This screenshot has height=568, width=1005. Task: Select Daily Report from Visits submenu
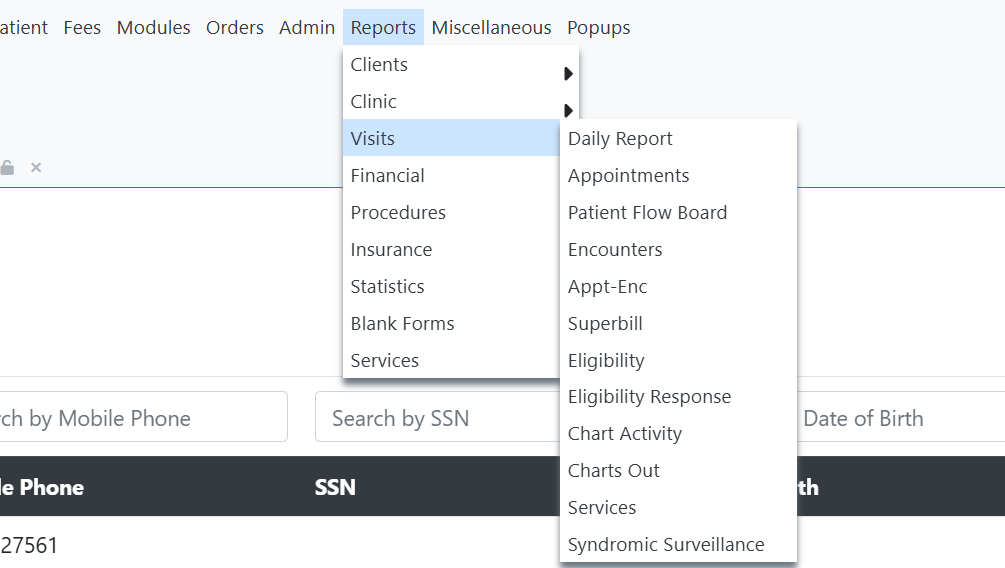620,139
